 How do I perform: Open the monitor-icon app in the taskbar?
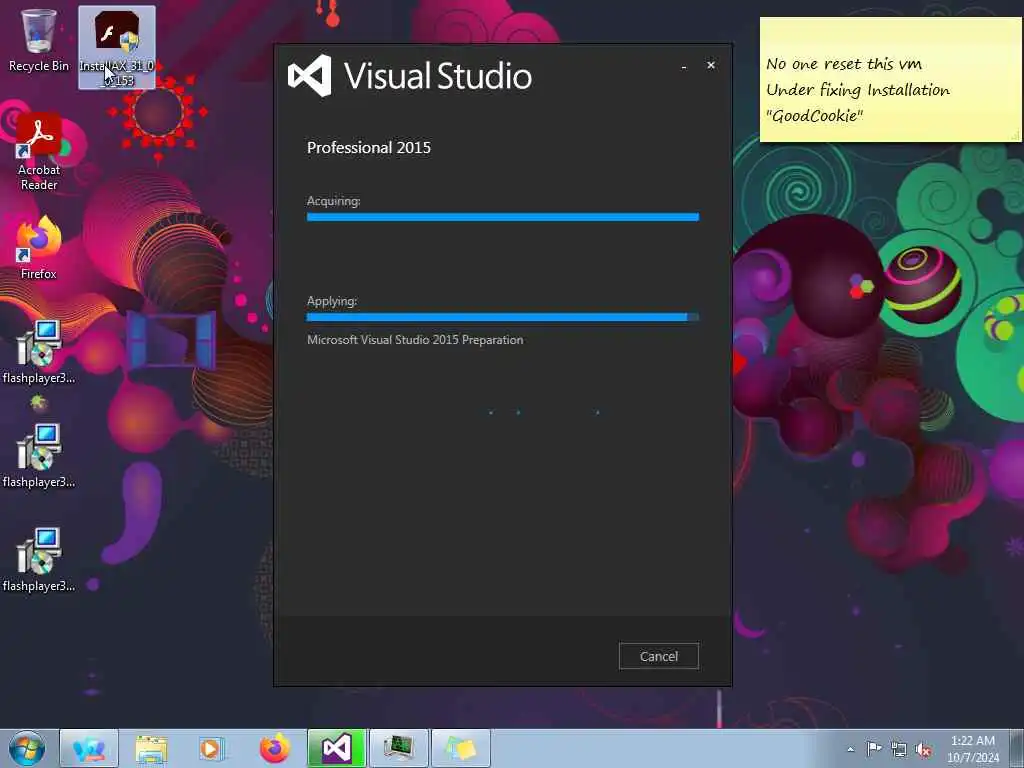pos(398,748)
